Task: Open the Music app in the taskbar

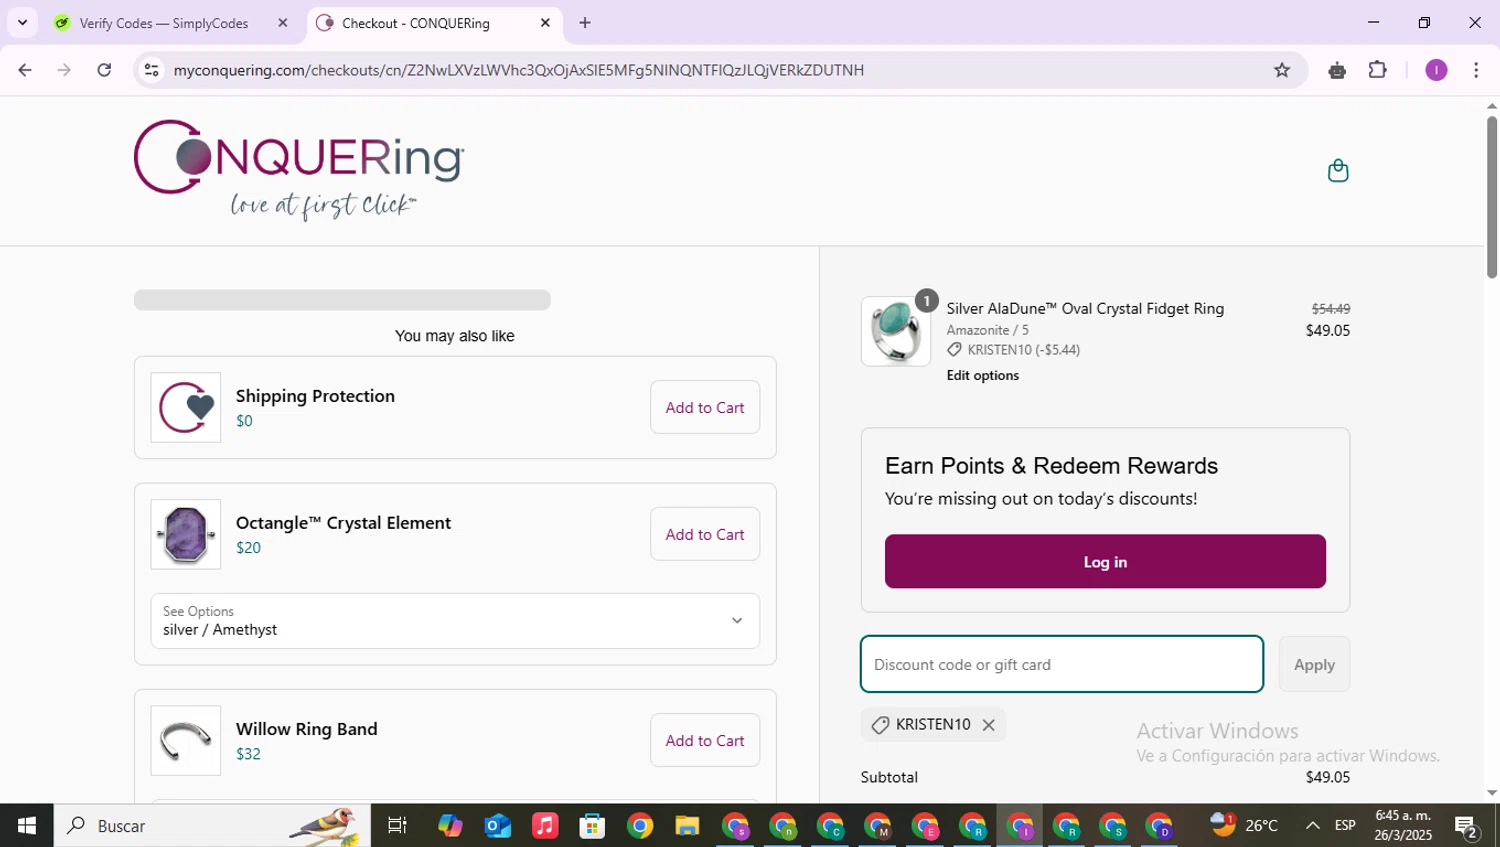Action: pos(545,826)
